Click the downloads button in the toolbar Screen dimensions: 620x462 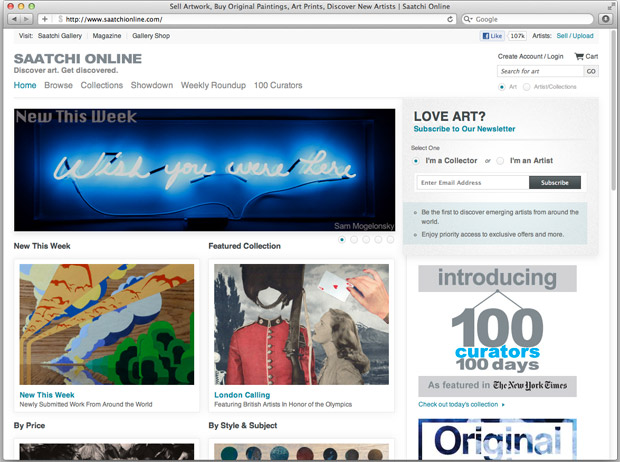605,19
